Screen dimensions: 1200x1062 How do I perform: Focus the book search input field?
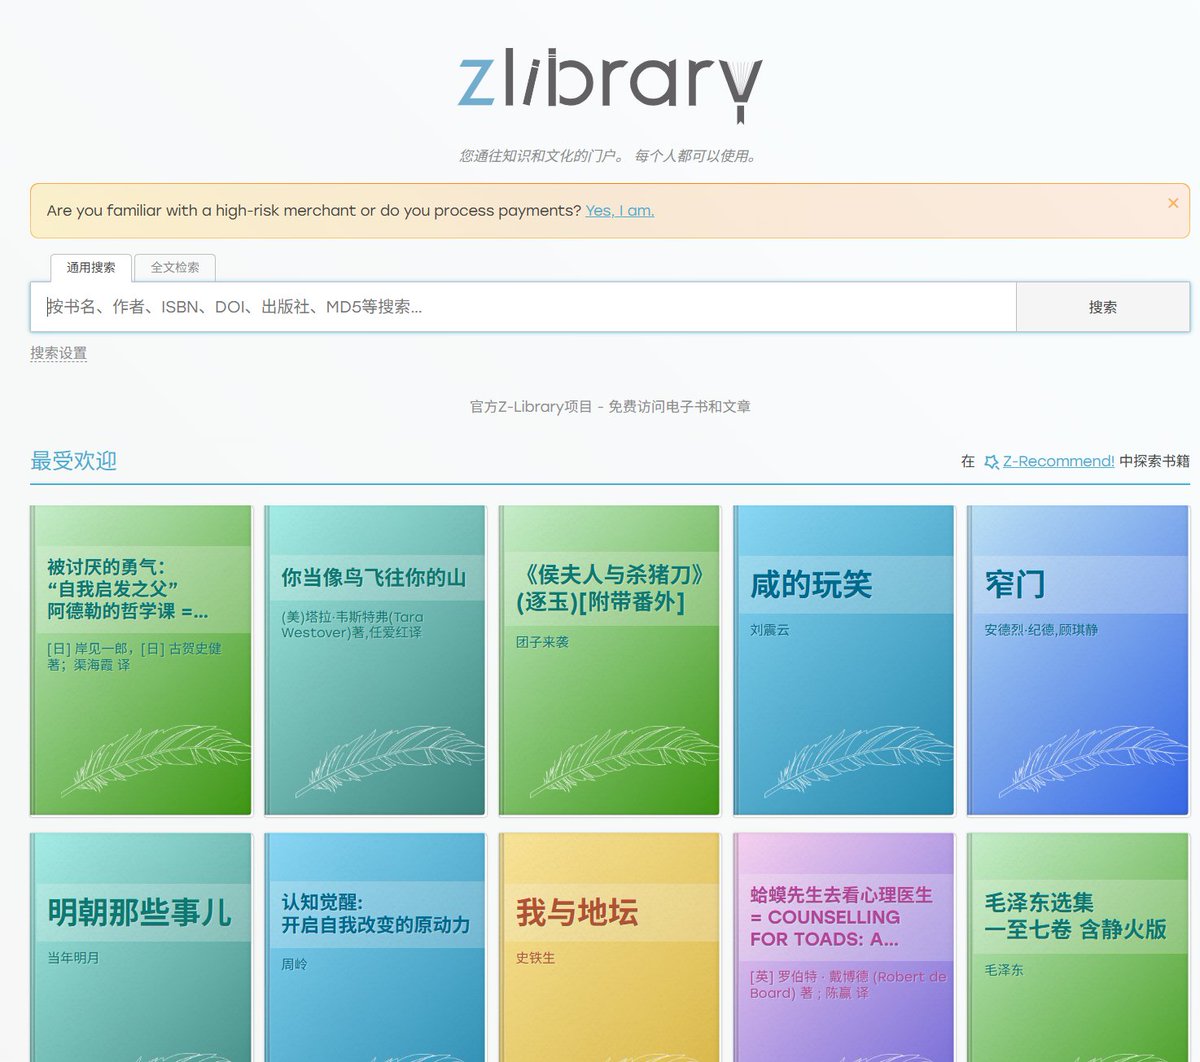[x=523, y=307]
